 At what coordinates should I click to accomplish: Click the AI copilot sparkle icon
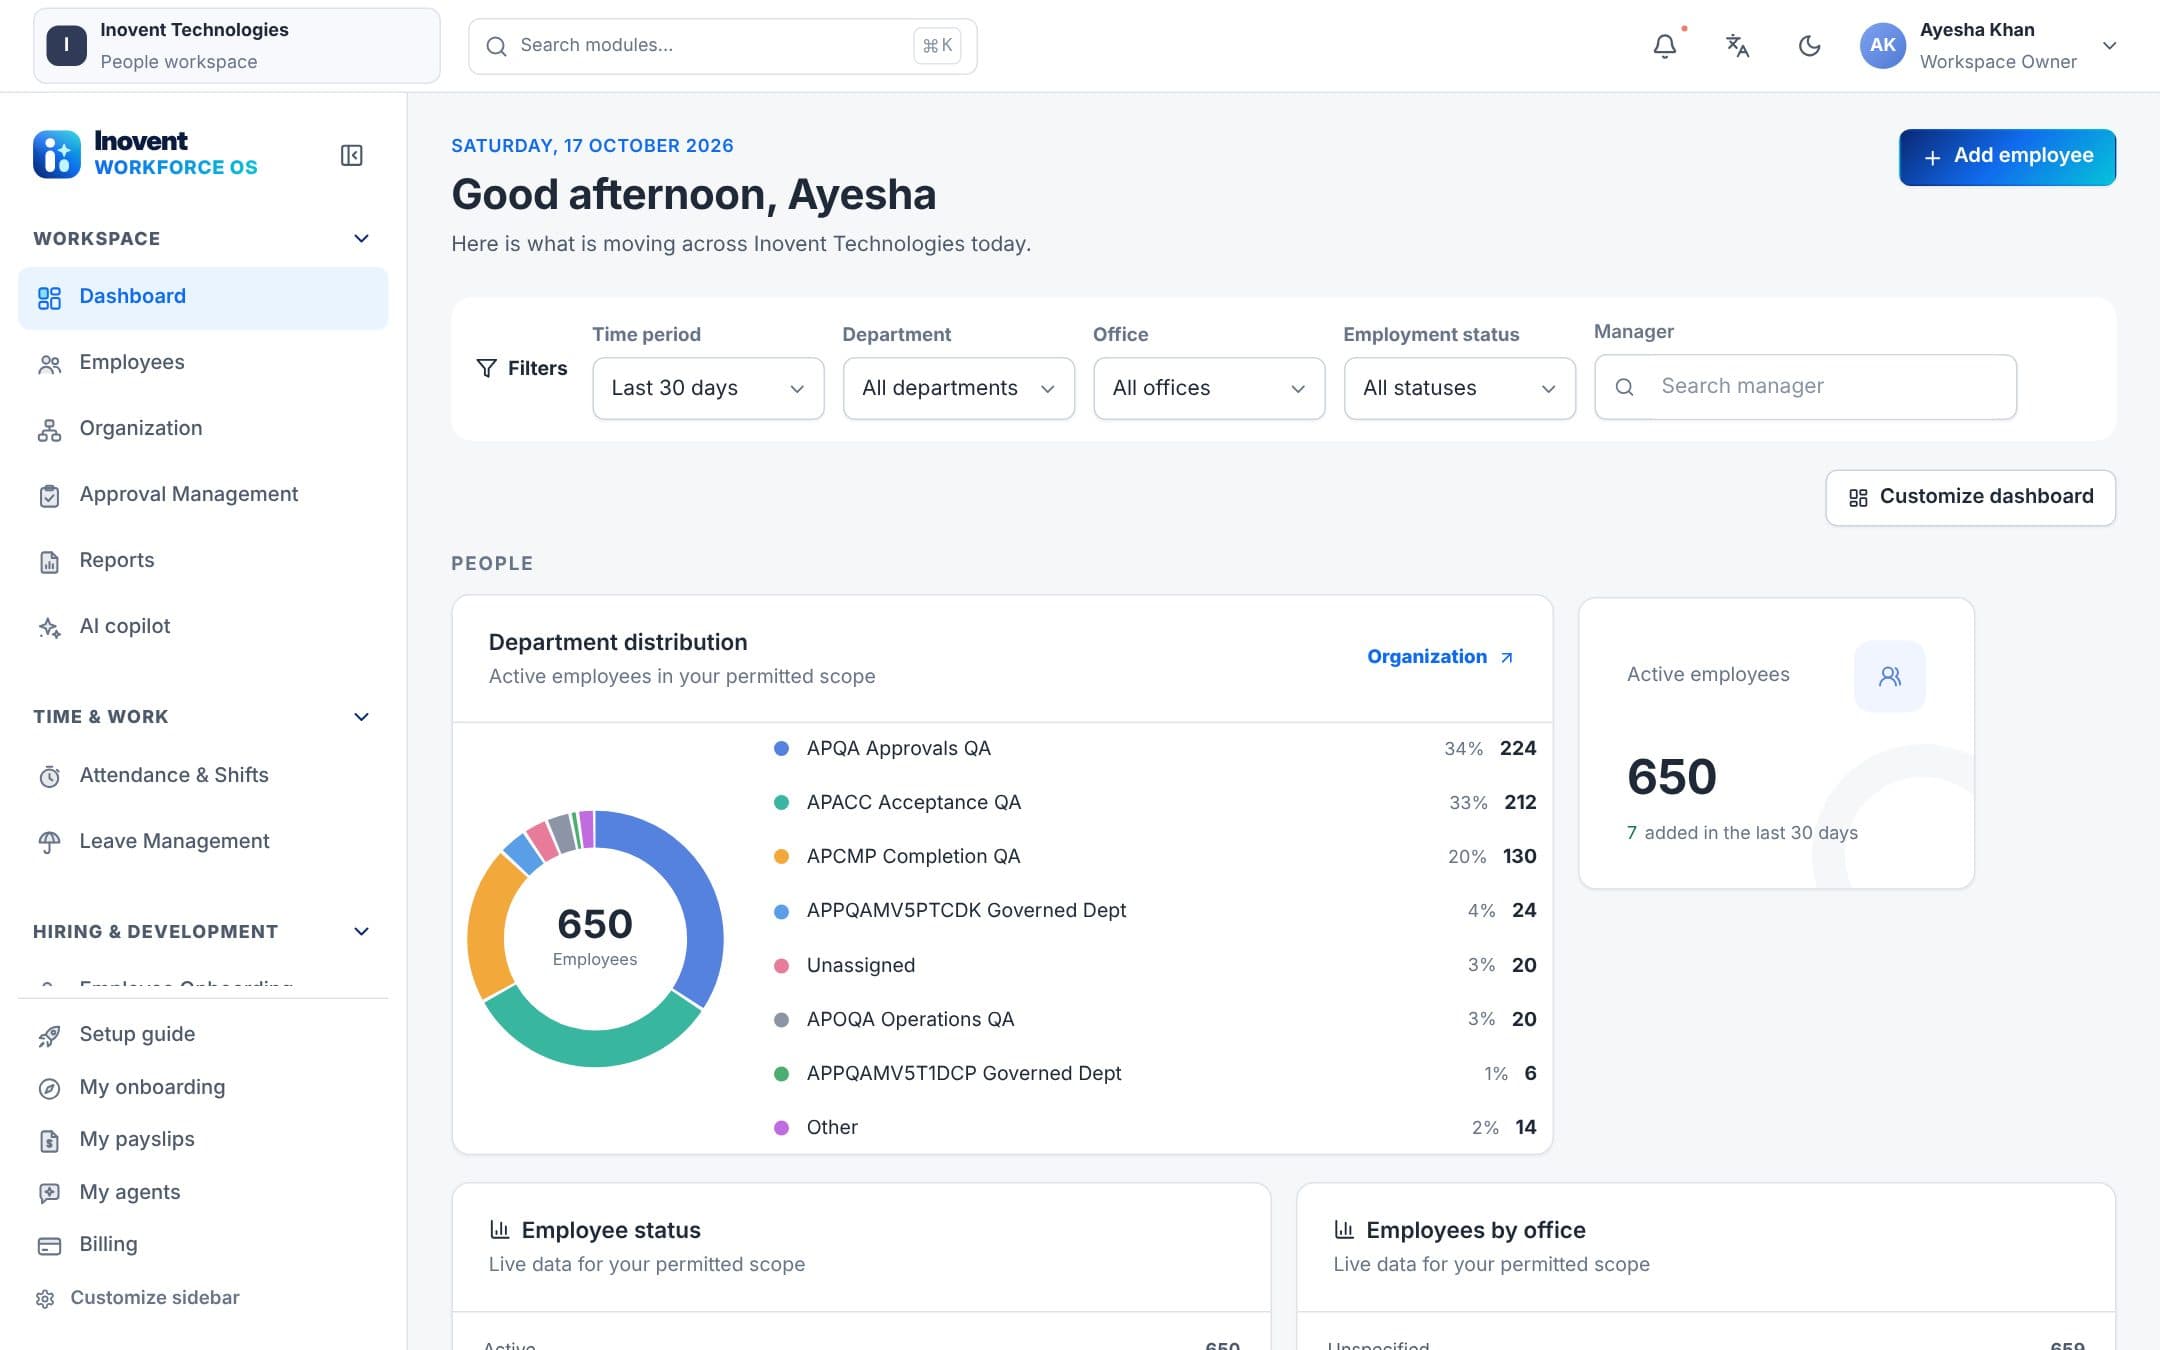[x=49, y=627]
